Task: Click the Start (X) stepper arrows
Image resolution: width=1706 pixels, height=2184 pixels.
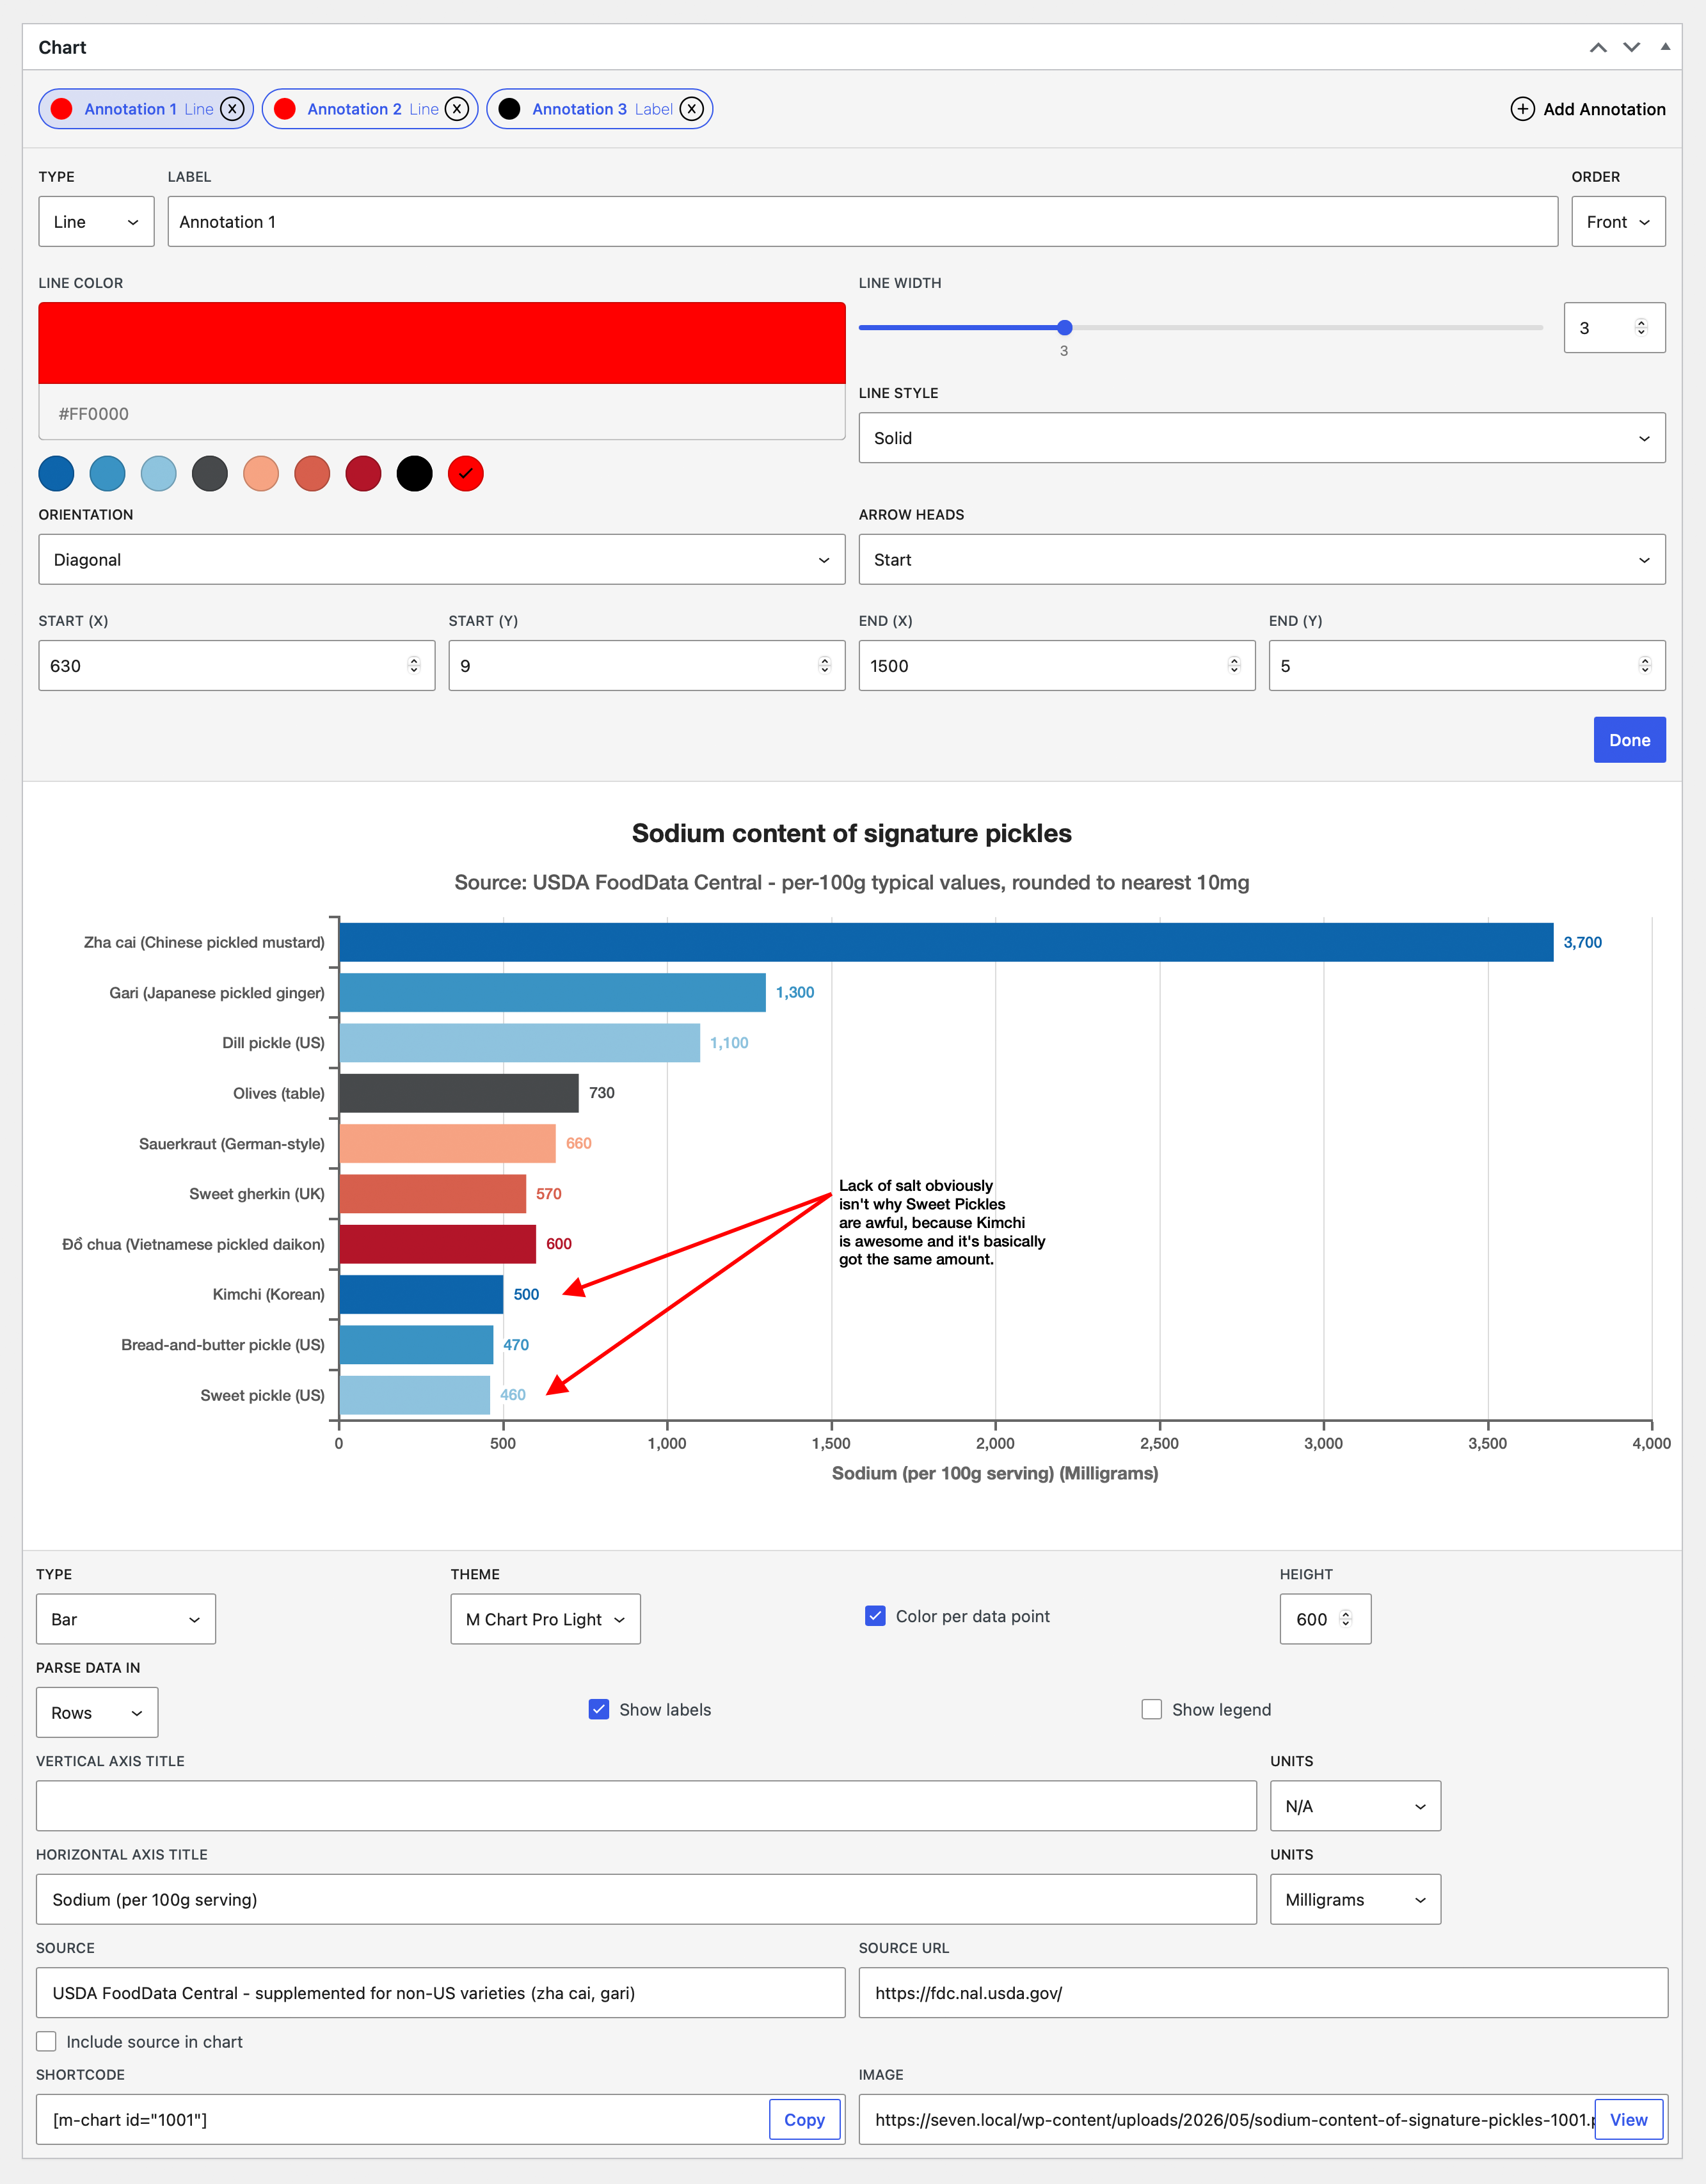Action: (x=414, y=665)
